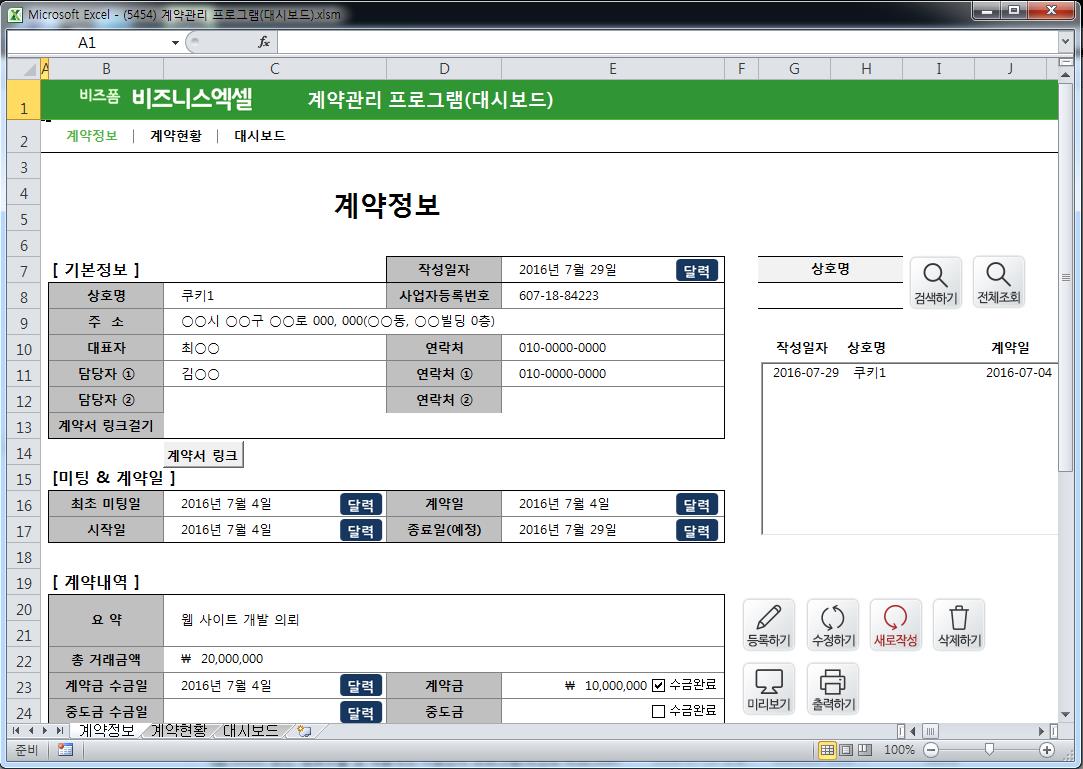1083x769 pixels.
Task: Click the 미리보기 monitor icon button
Action: tap(769, 688)
